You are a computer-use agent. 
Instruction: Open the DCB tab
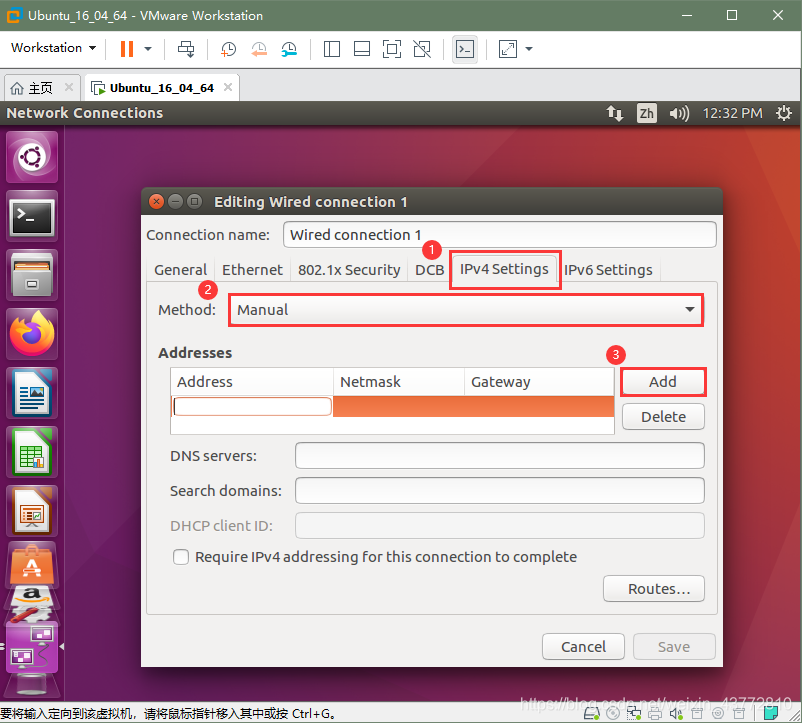click(x=430, y=269)
